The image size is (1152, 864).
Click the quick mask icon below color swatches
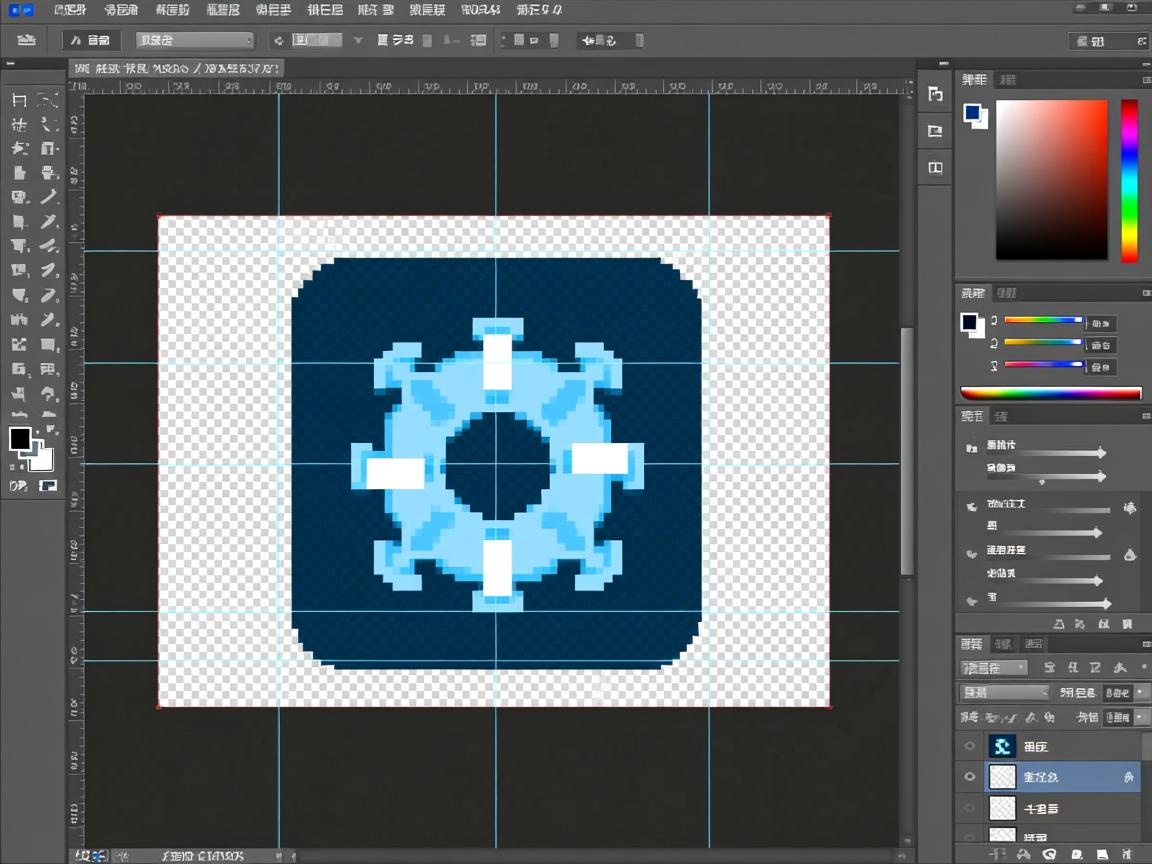(x=47, y=486)
